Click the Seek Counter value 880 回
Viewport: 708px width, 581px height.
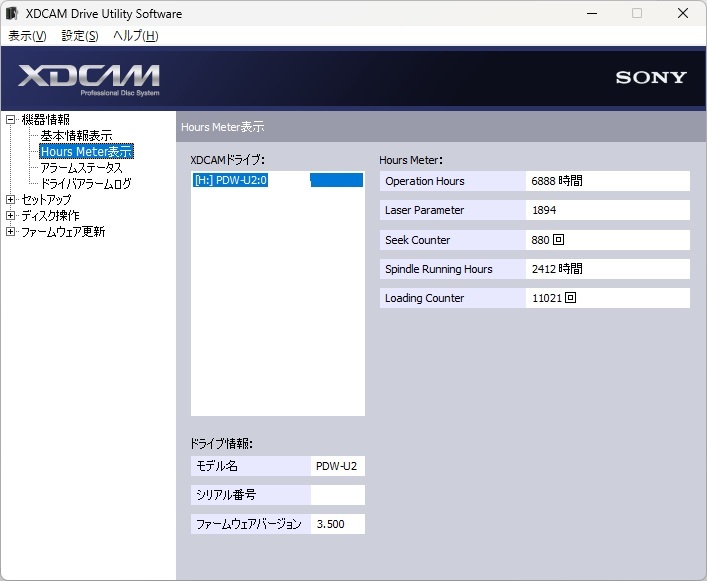coord(607,240)
